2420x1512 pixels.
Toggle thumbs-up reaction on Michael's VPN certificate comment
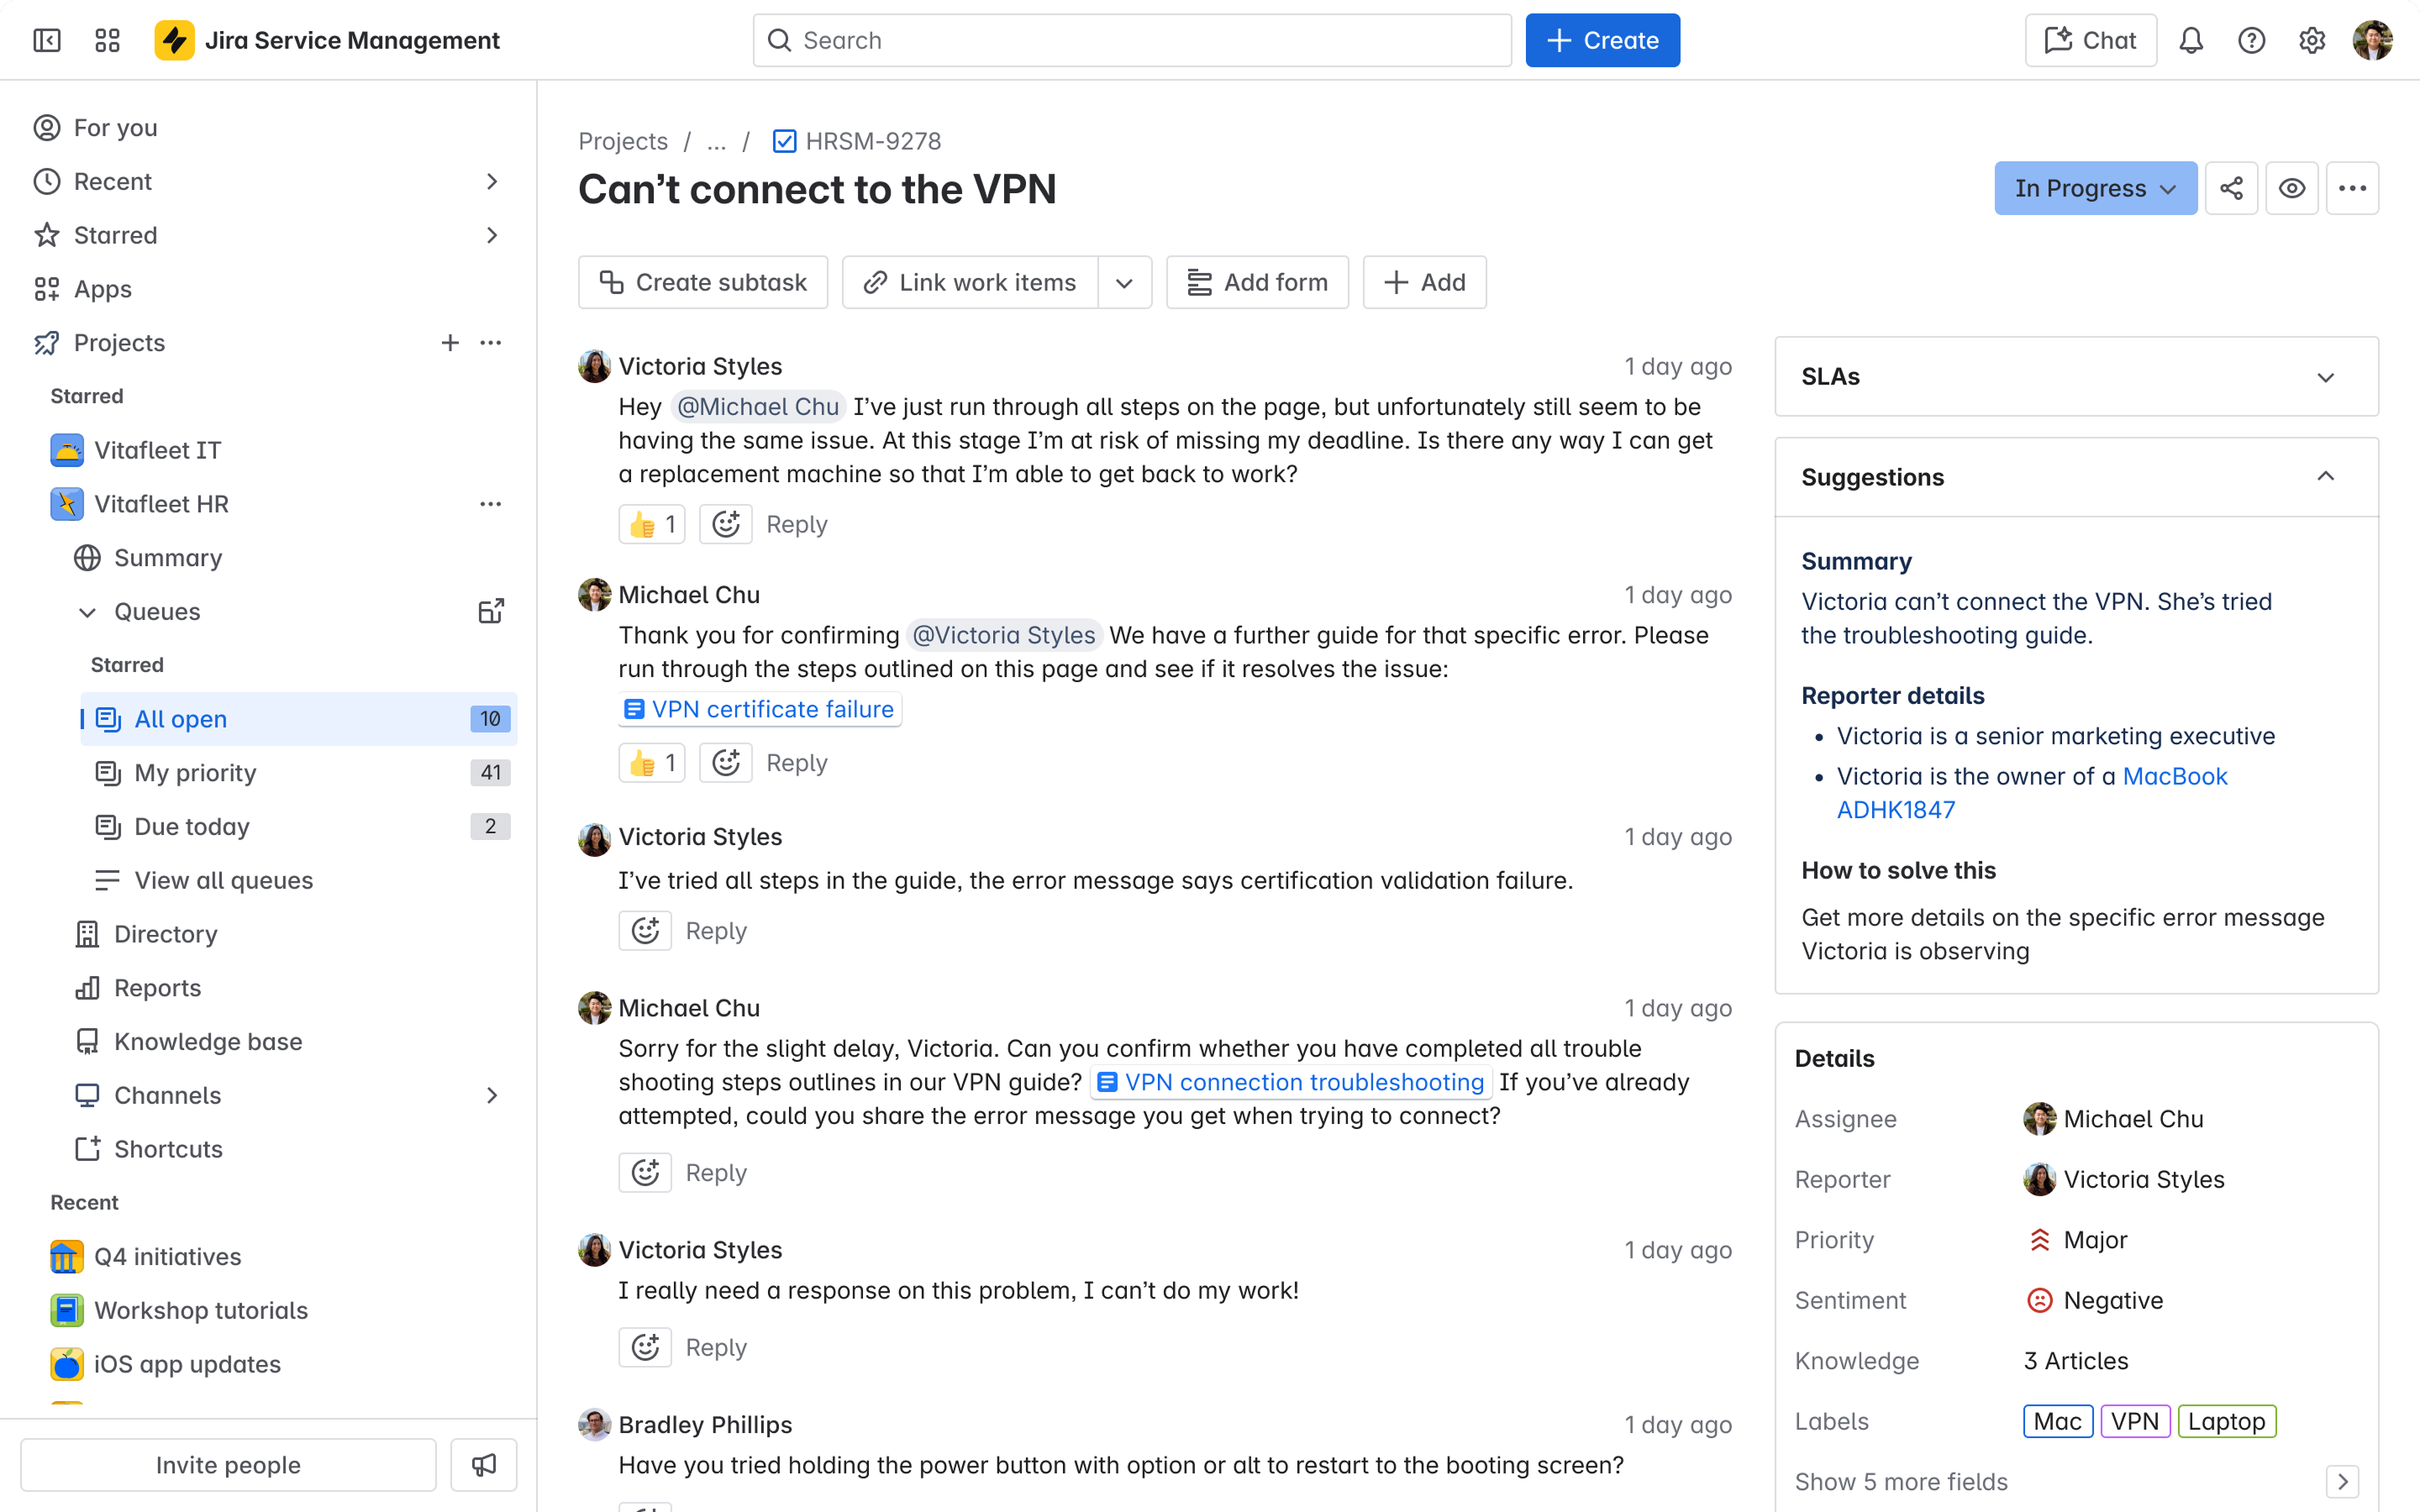652,763
